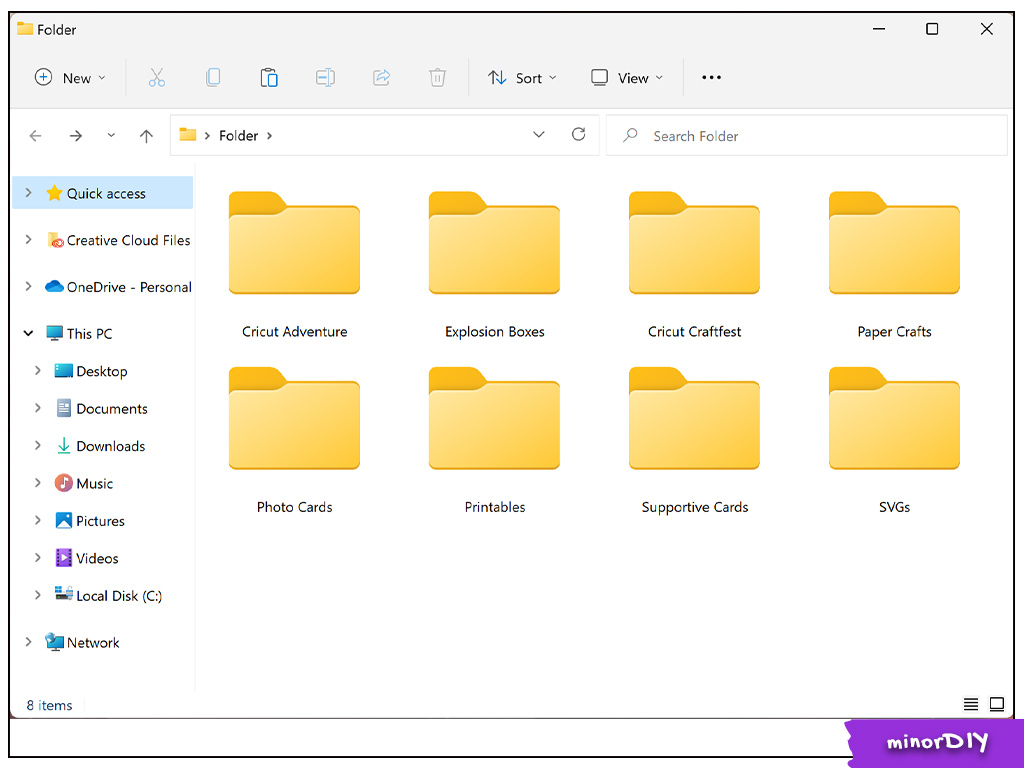This screenshot has width=1024, height=768.
Task: Click the Search Folder input field
Action: tap(807, 136)
